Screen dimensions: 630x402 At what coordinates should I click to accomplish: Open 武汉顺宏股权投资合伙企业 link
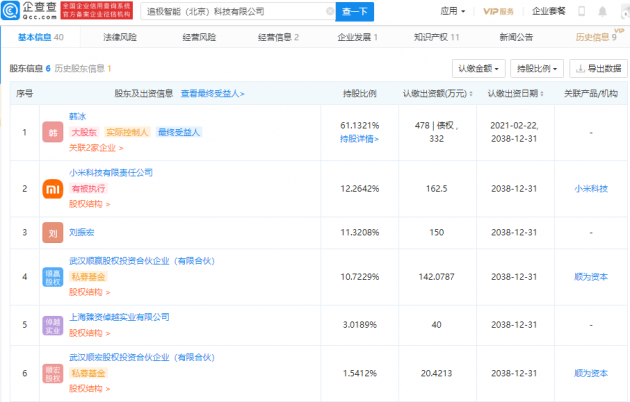[x=142, y=357]
